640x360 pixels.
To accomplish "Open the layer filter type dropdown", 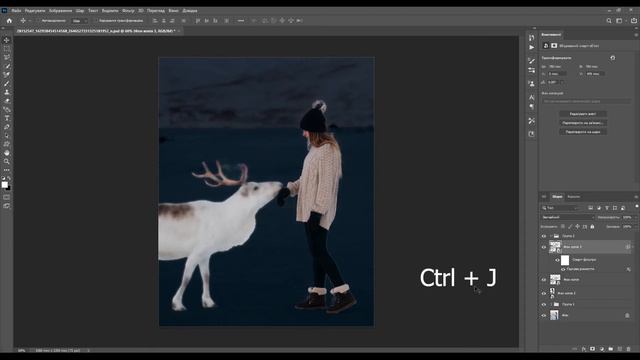I will click(x=561, y=208).
